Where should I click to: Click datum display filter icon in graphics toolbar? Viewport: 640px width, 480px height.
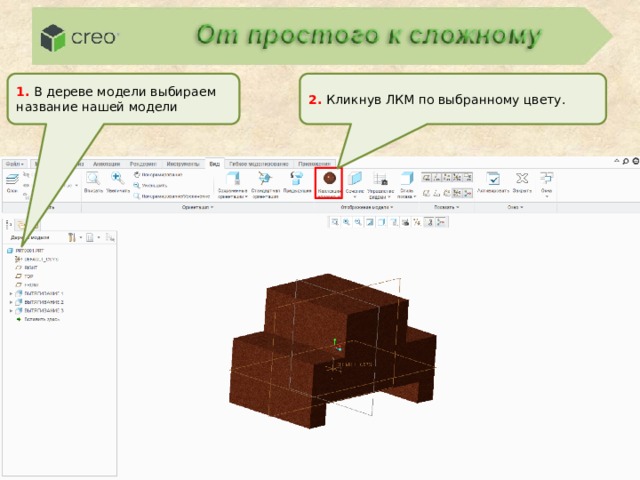click(417, 222)
